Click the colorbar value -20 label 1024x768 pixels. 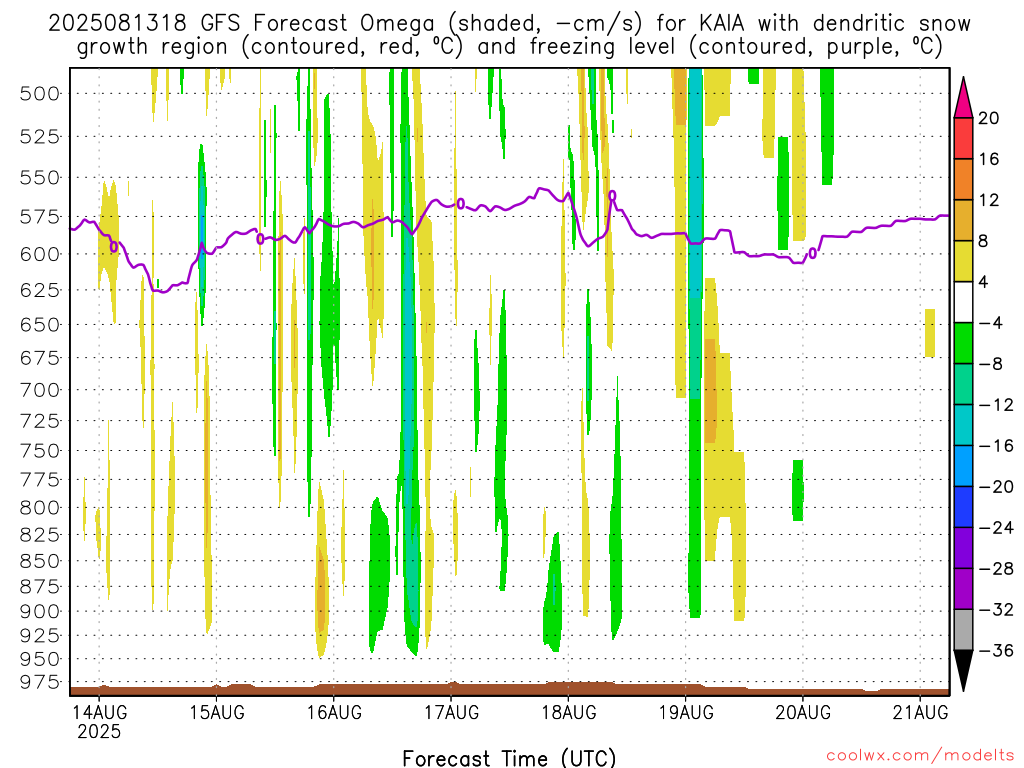(x=995, y=487)
